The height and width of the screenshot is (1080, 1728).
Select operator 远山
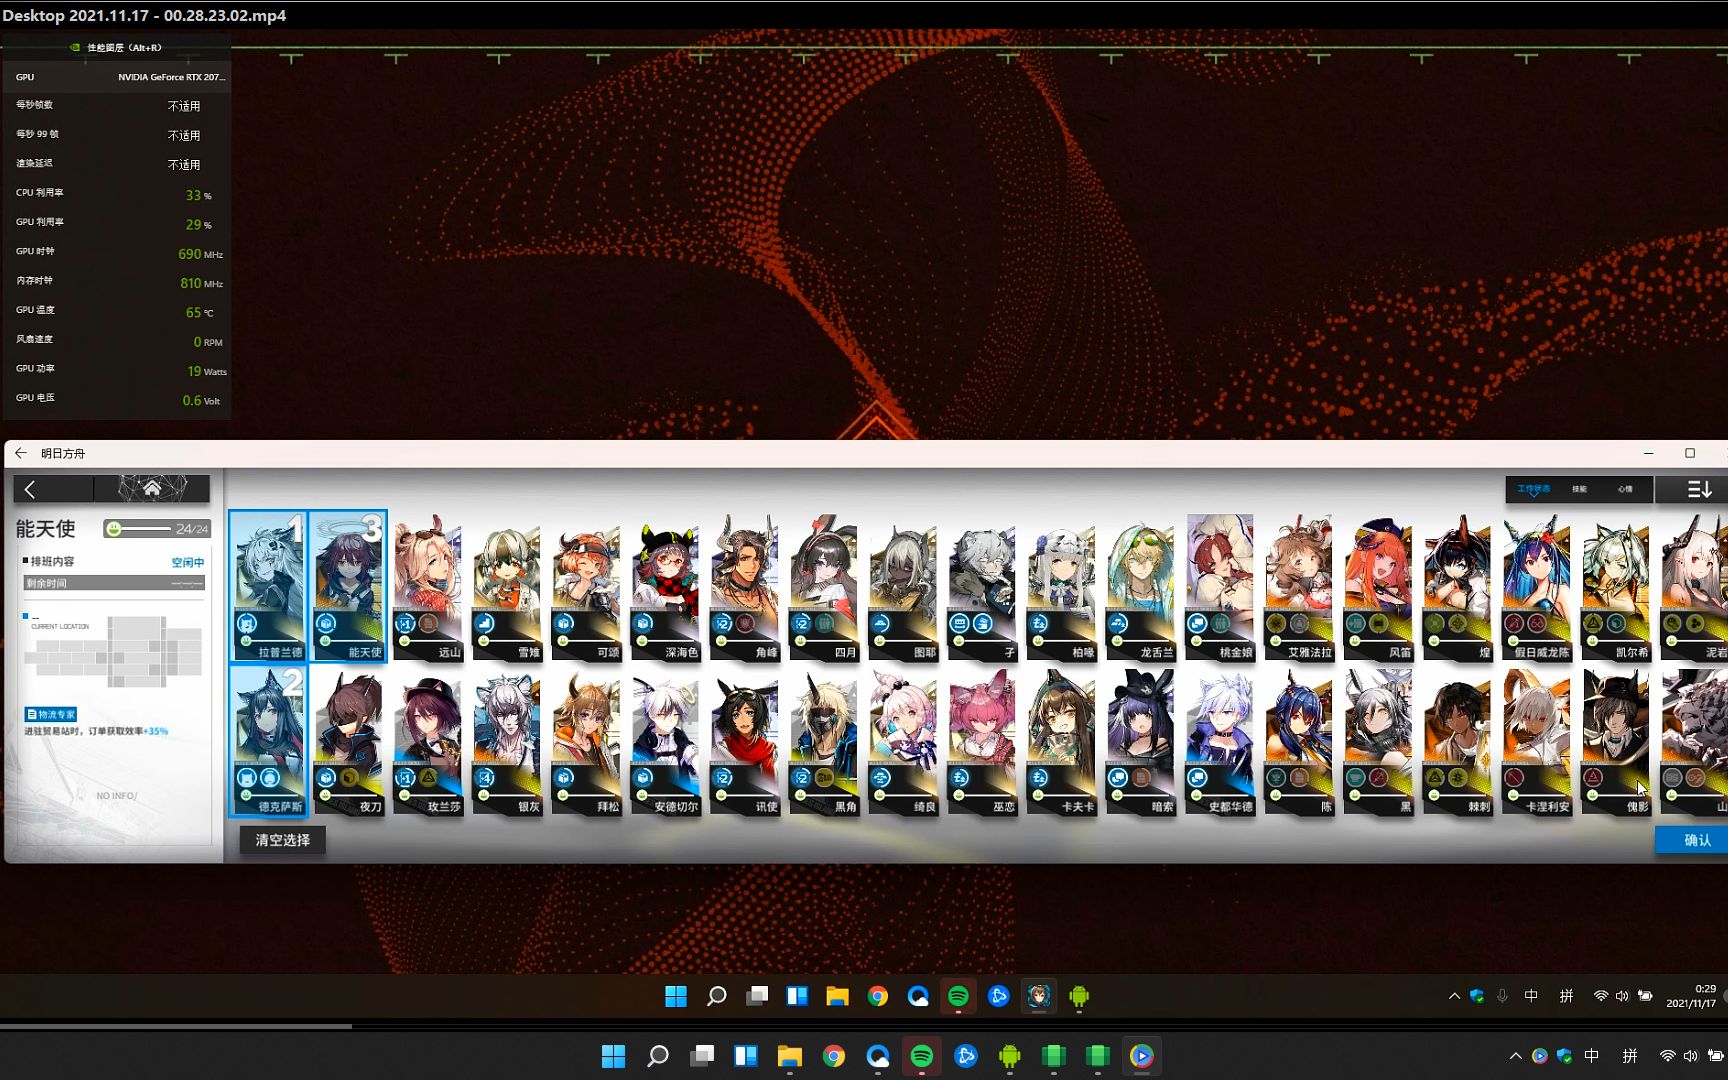tap(427, 587)
